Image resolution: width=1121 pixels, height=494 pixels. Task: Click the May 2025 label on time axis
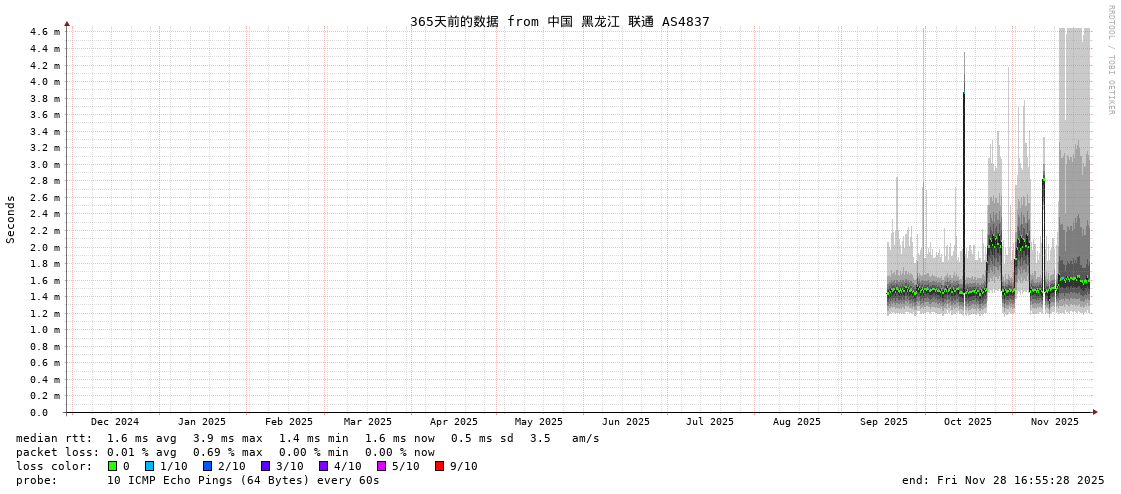(x=539, y=422)
